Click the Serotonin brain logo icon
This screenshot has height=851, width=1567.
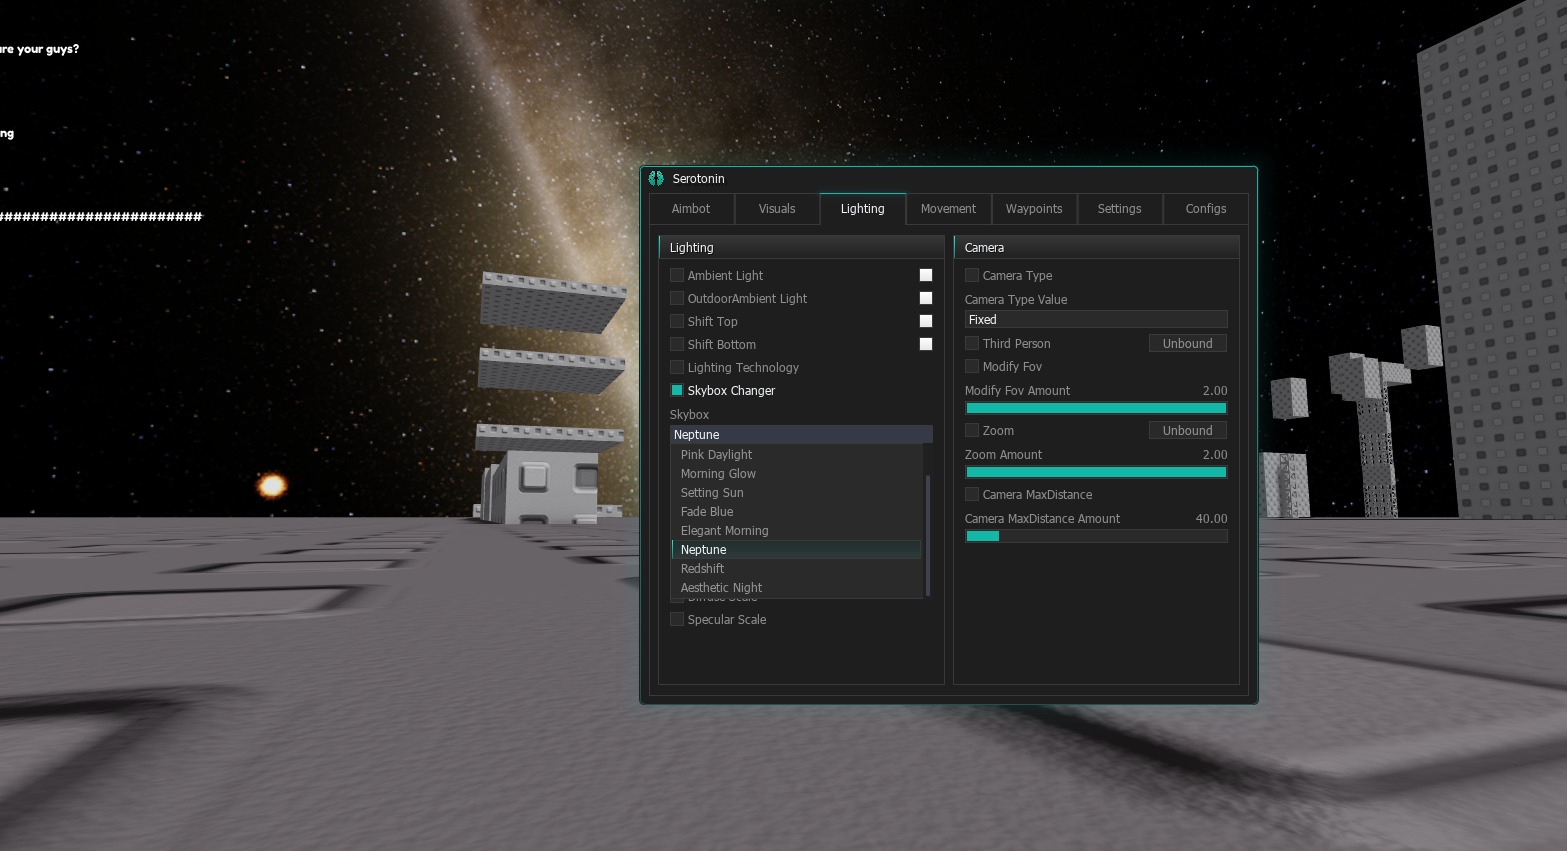click(x=656, y=179)
